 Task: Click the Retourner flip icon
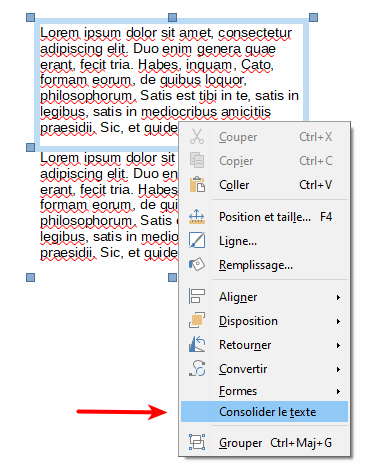click(x=197, y=344)
